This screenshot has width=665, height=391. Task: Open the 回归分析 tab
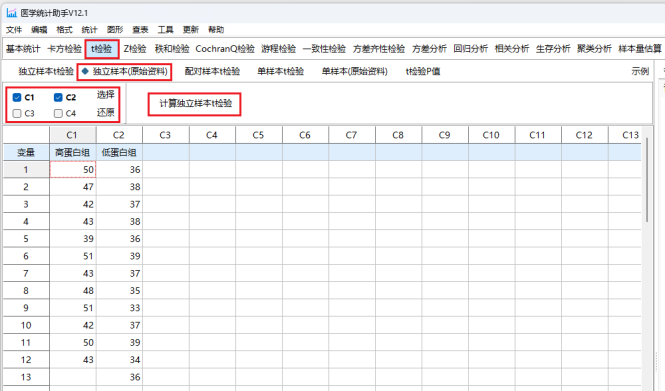pos(470,49)
